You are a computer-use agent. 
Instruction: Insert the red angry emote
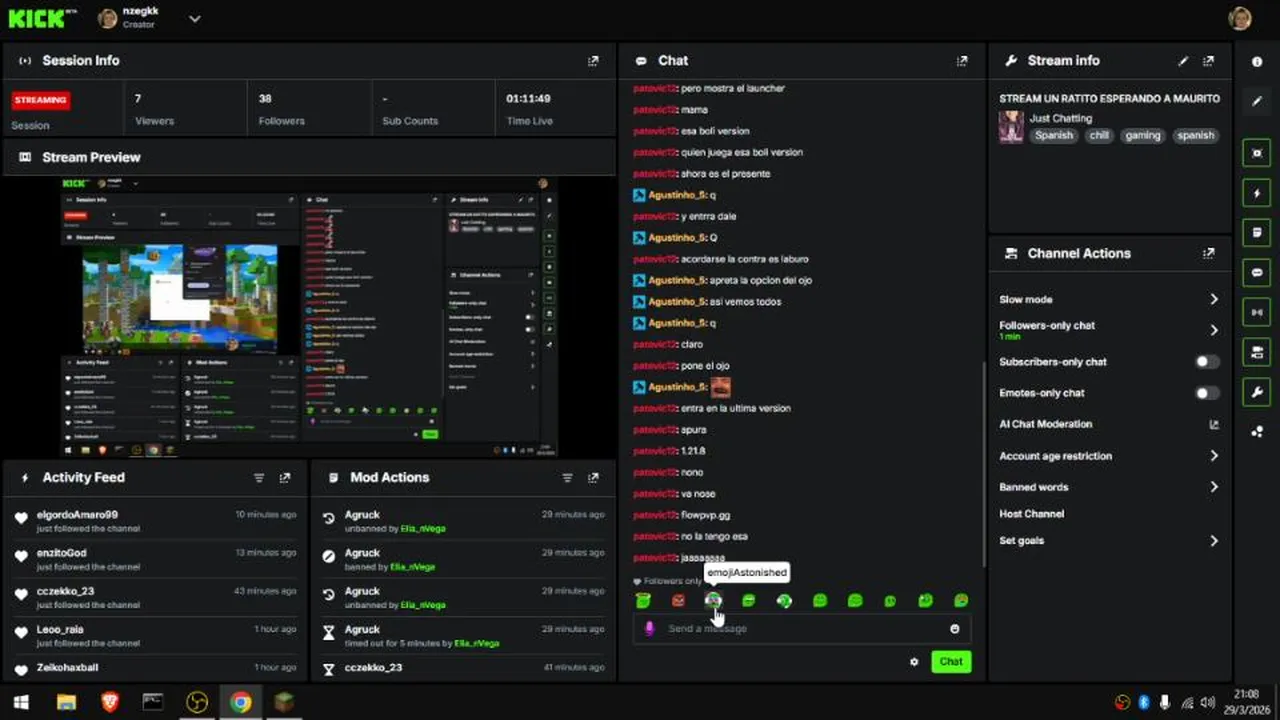[678, 601]
